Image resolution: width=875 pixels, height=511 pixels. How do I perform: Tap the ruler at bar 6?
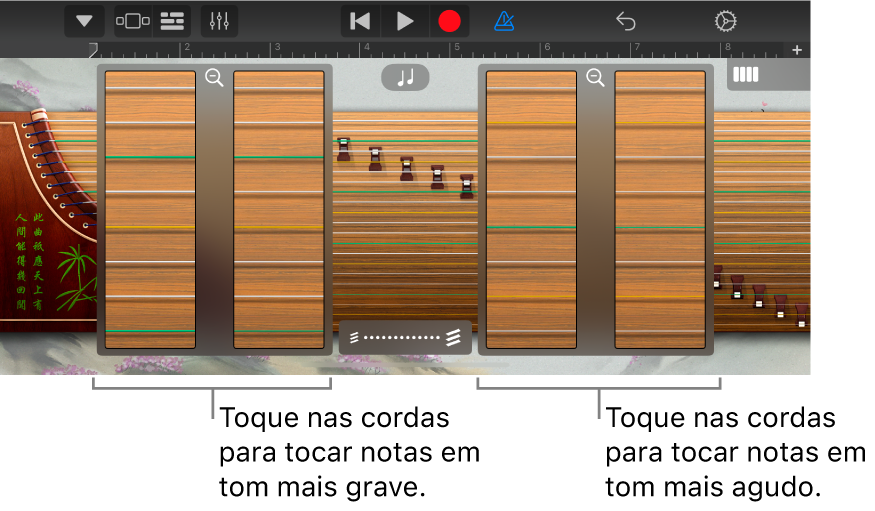tap(547, 49)
